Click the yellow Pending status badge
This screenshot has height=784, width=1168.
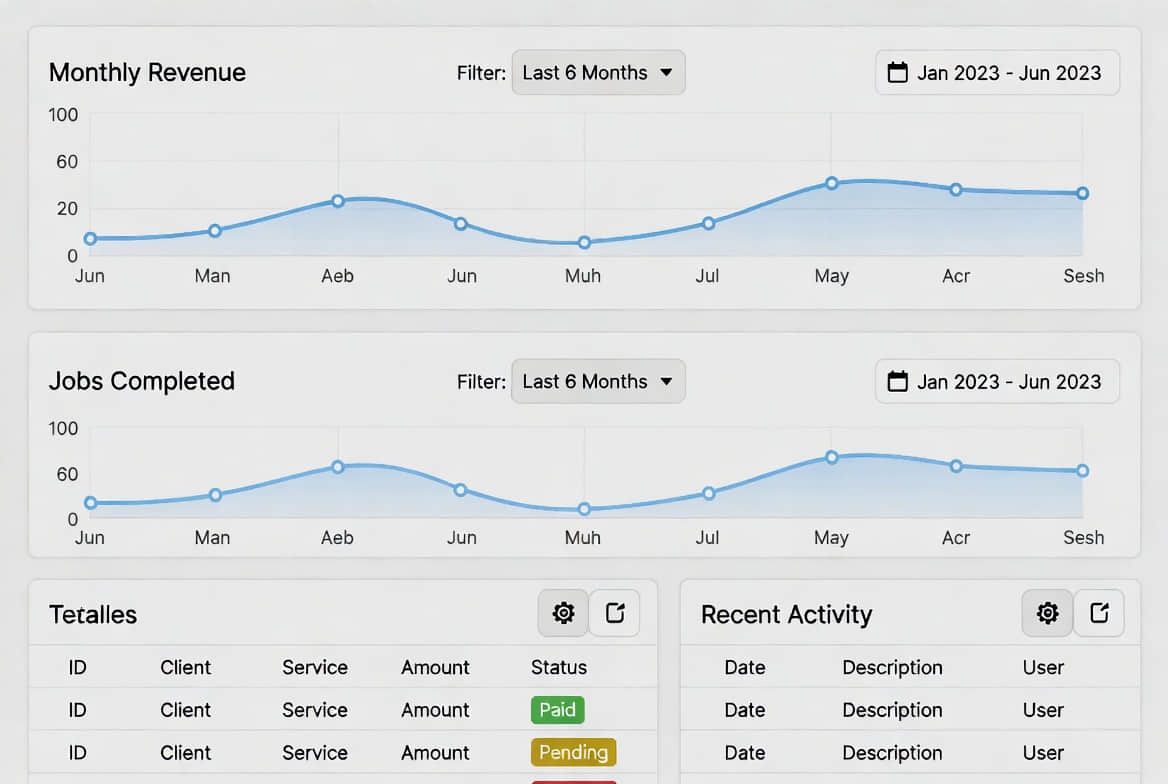(x=573, y=752)
